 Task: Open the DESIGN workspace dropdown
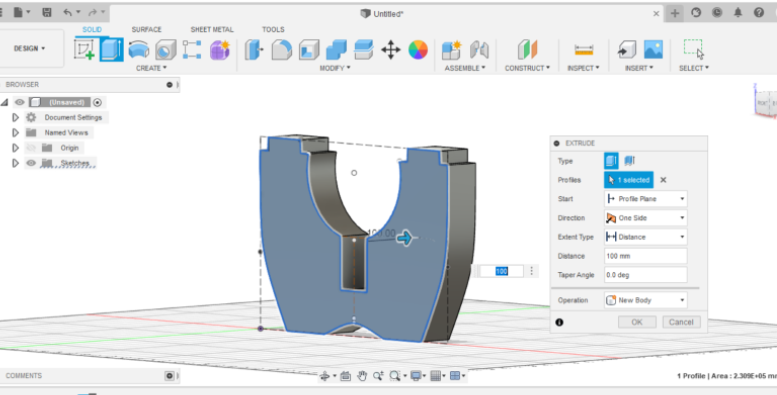point(30,49)
